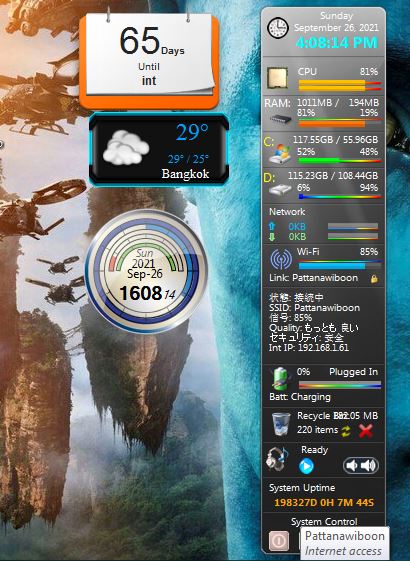Click the battery charge level bar
Image resolution: width=410 pixels, height=561 pixels.
pos(340,385)
